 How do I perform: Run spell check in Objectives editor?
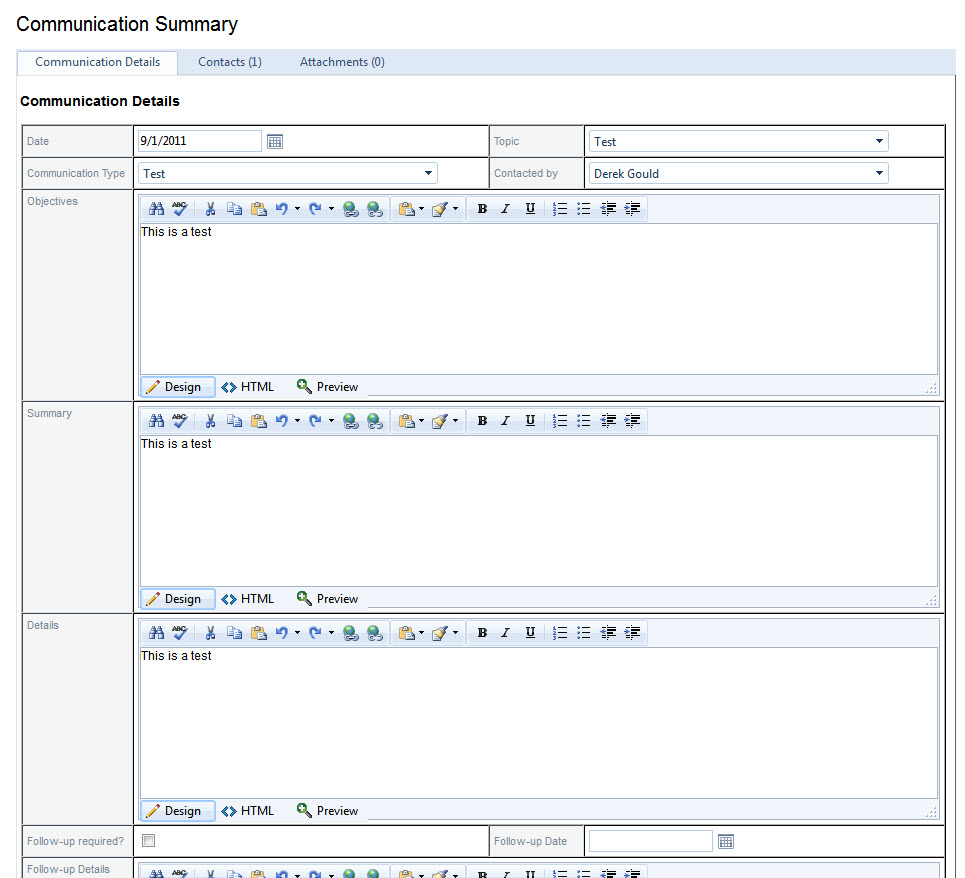180,209
